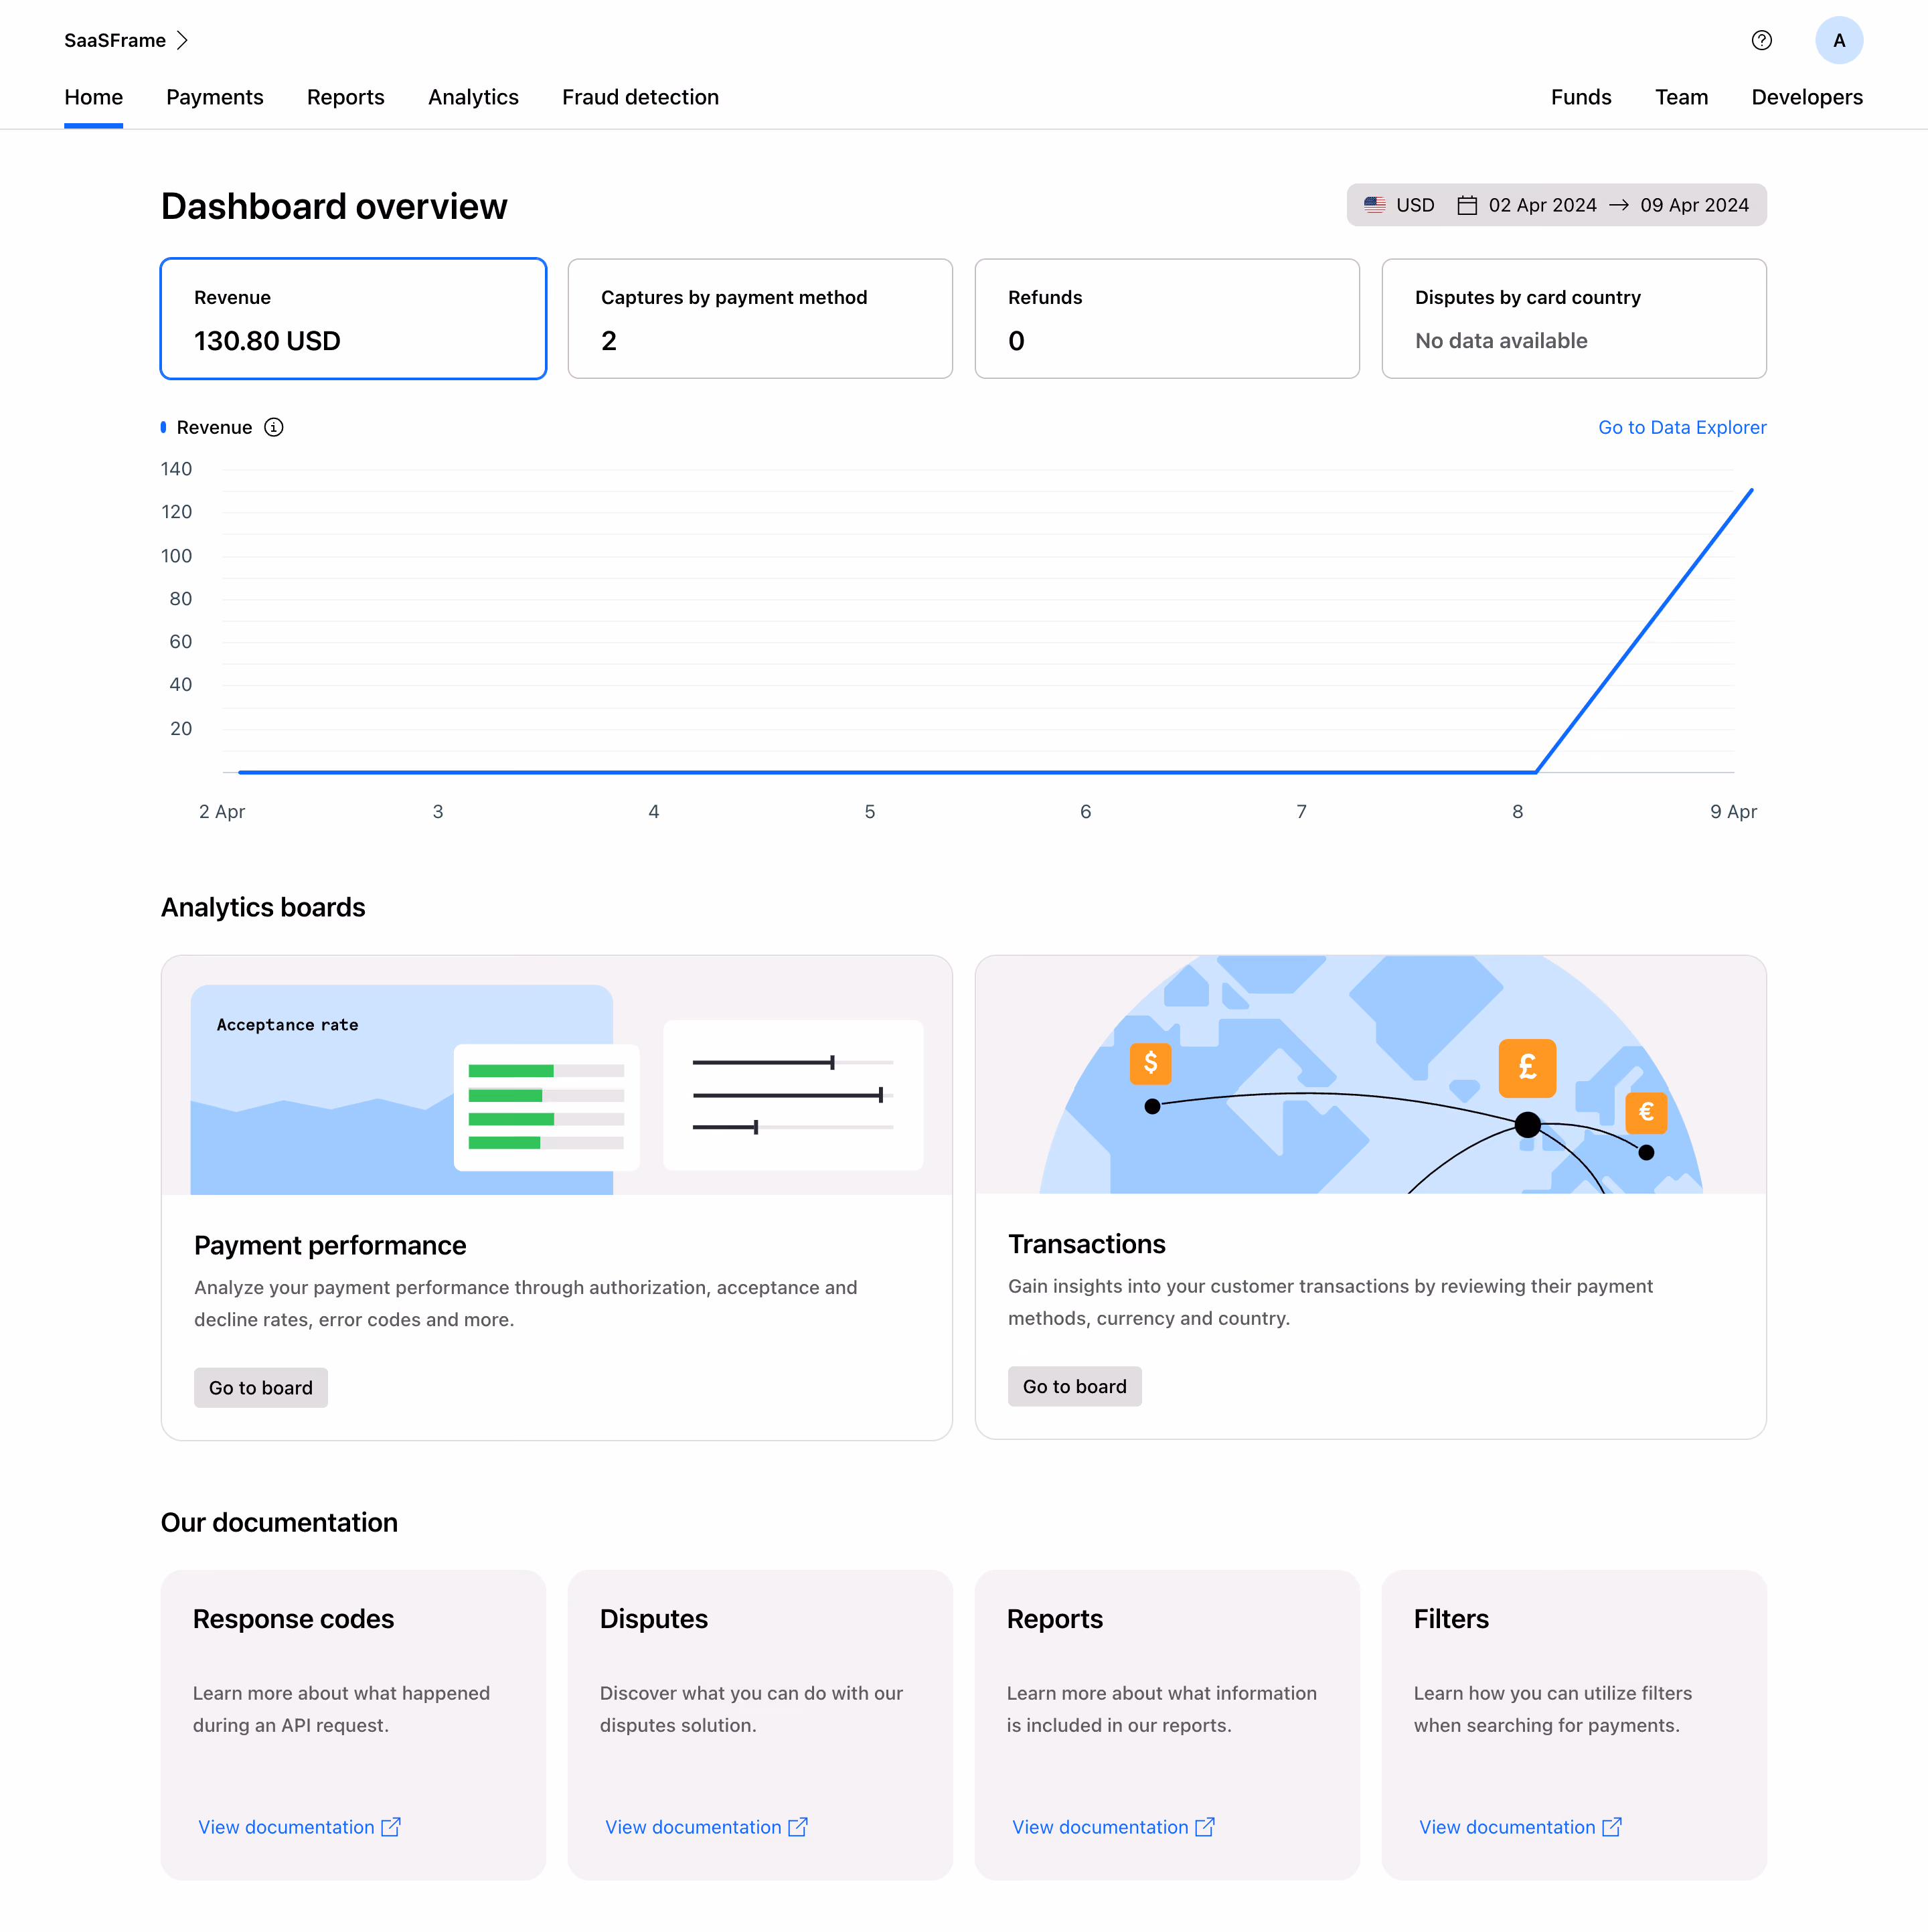Click the euro sign marker on map
This screenshot has width=1928, height=1932.
tap(1646, 1112)
